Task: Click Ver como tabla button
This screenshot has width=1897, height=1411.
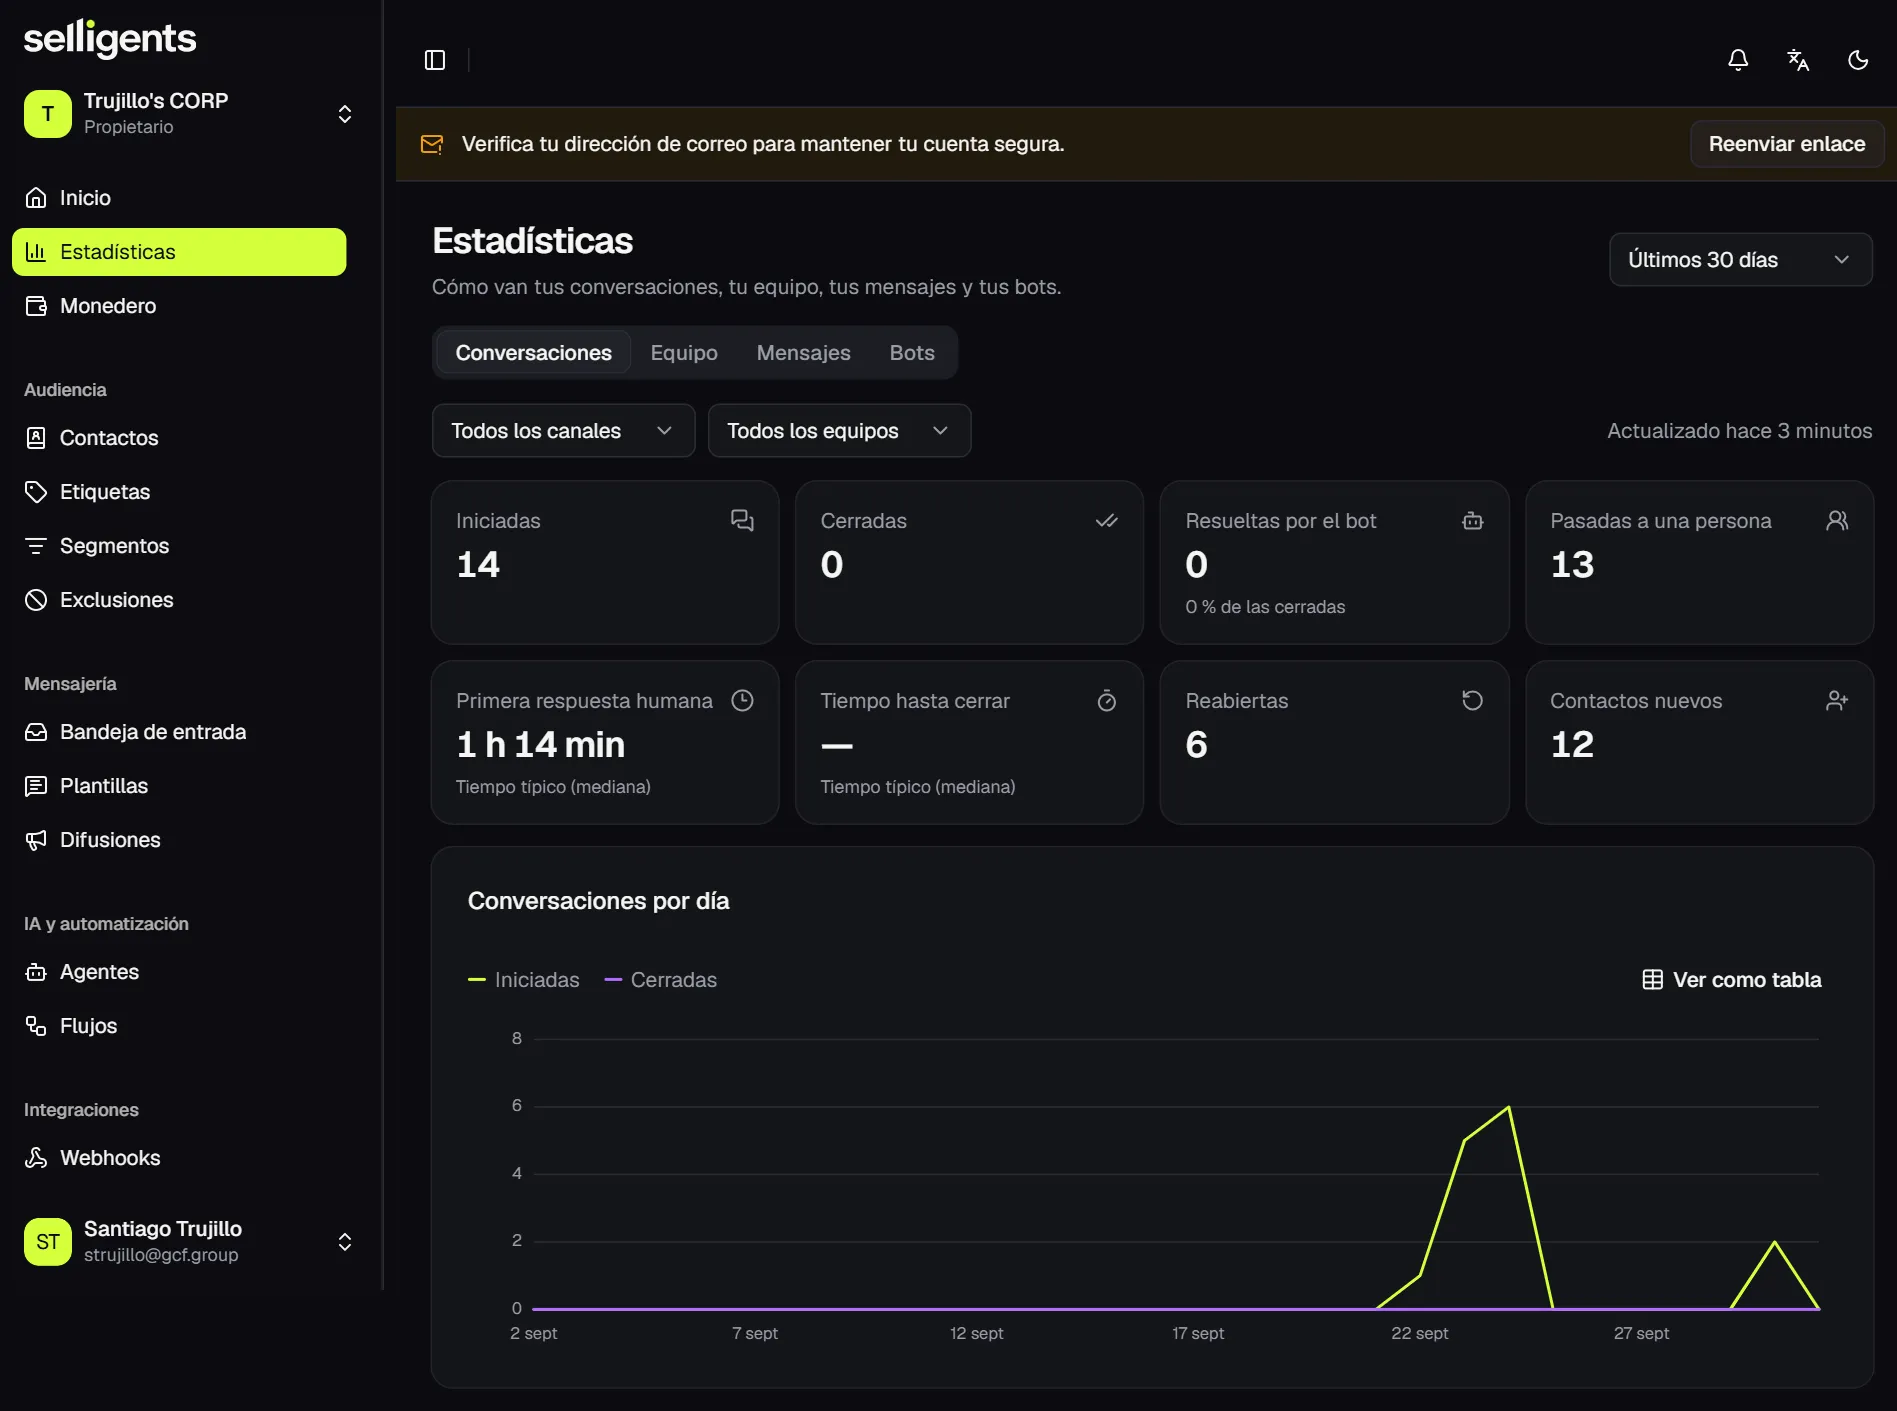Action: pyautogui.click(x=1731, y=980)
